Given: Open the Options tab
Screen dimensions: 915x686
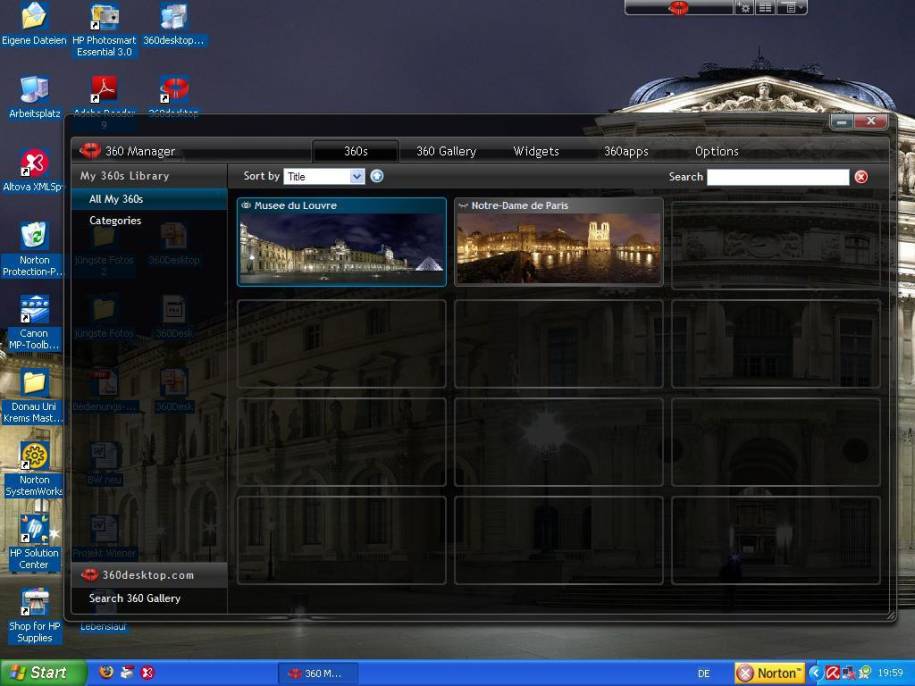Looking at the screenshot, I should point(716,151).
